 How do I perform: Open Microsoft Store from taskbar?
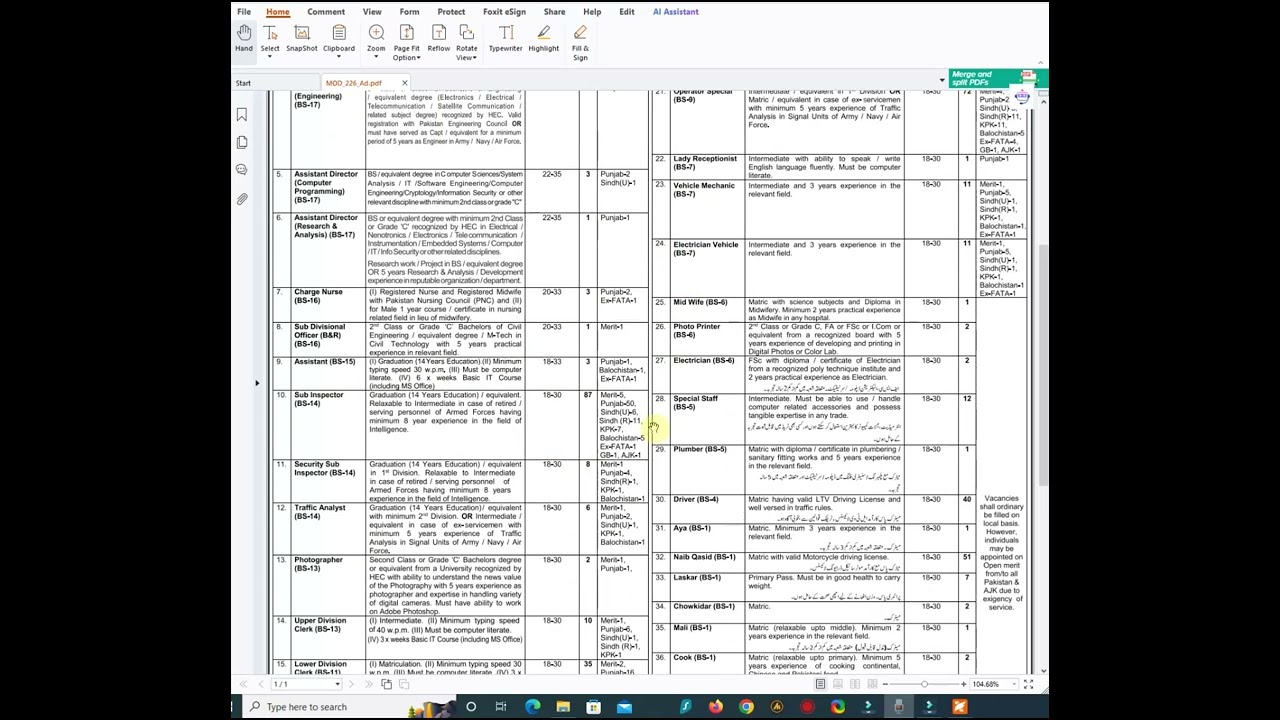(x=593, y=707)
